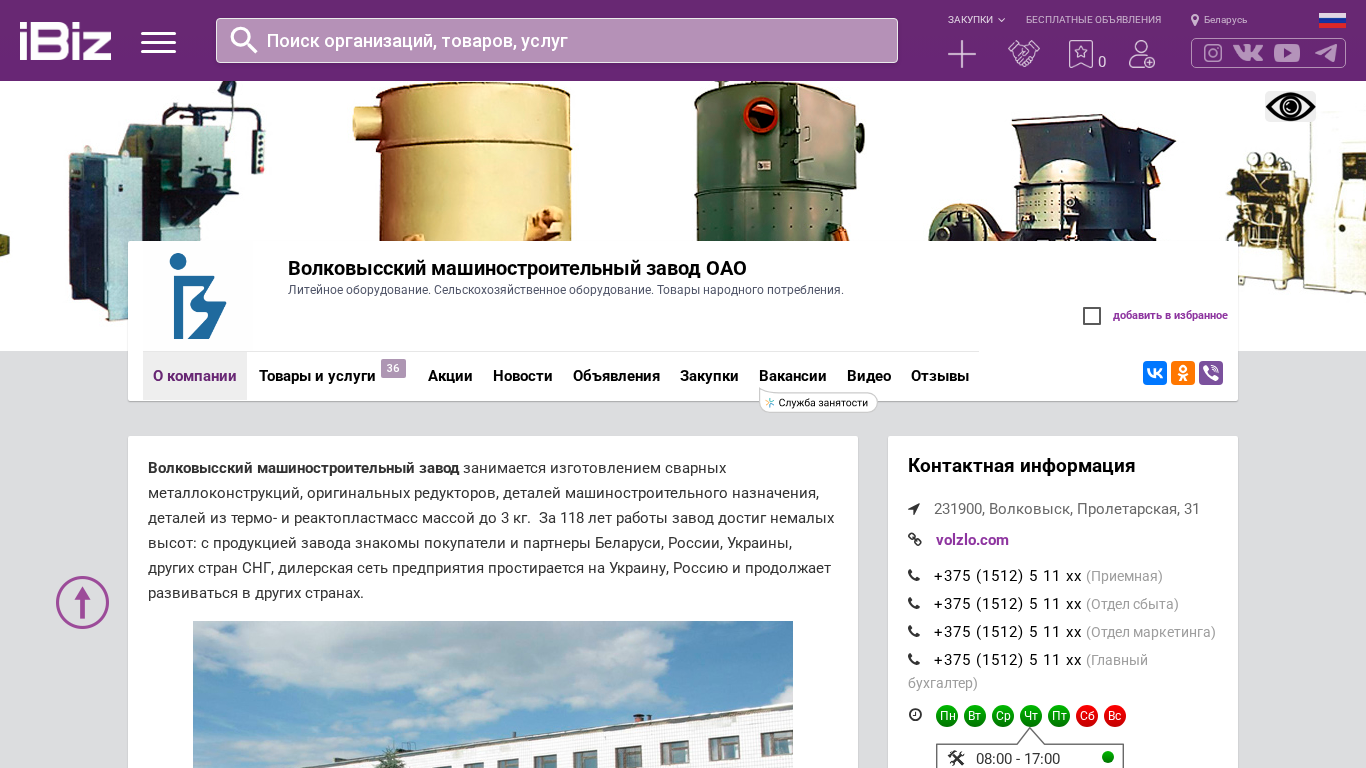The width and height of the screenshot is (1366, 768).
Task: Reveal the Отдел сбыта phone number
Action: point(1008,604)
